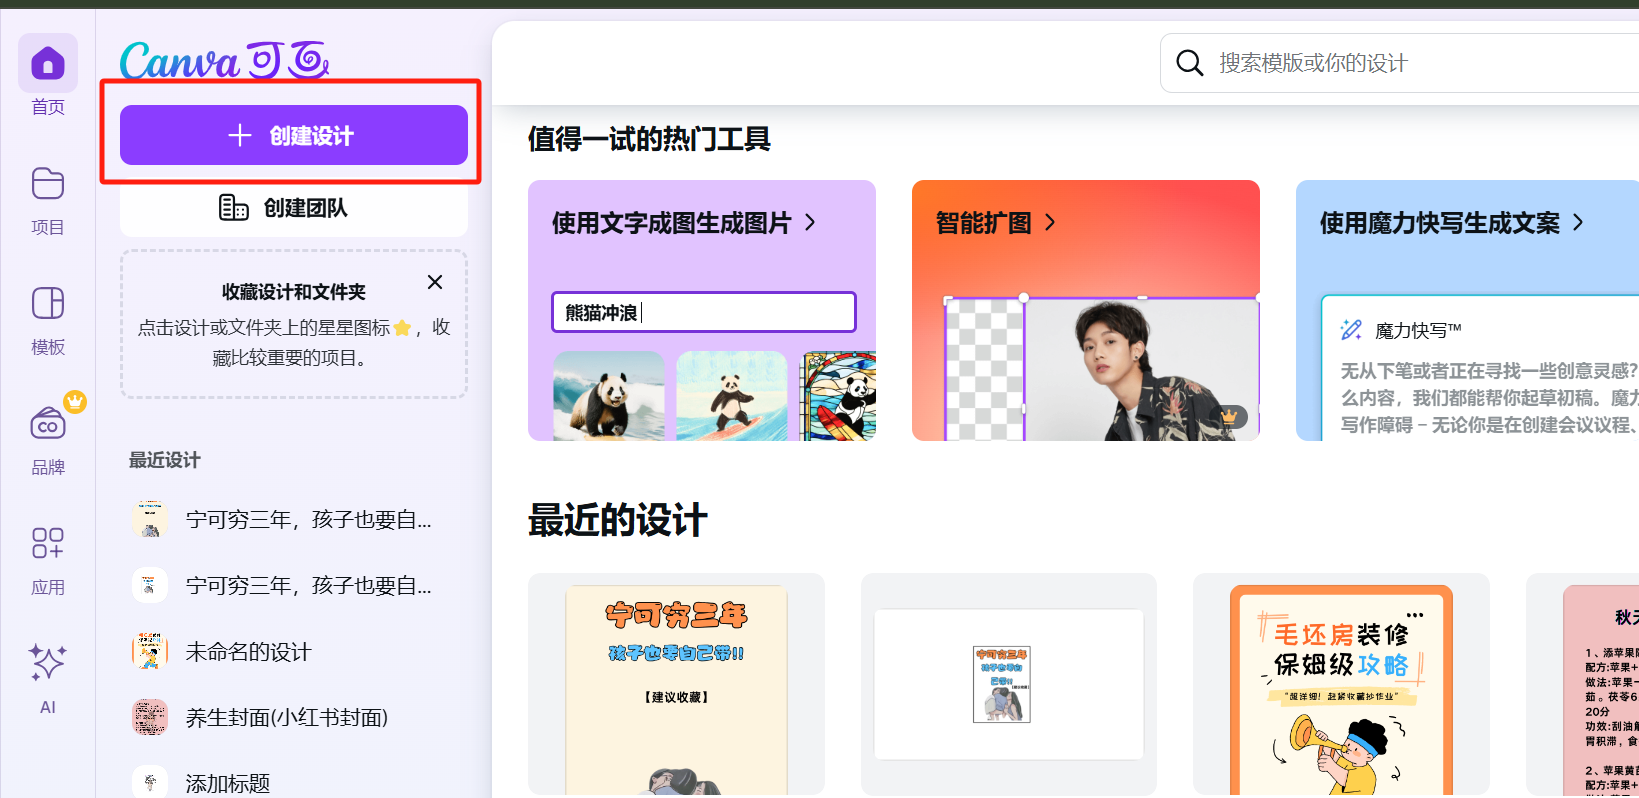Click the 收藏设计和文件夹 tip title
This screenshot has width=1639, height=798.
(x=294, y=292)
